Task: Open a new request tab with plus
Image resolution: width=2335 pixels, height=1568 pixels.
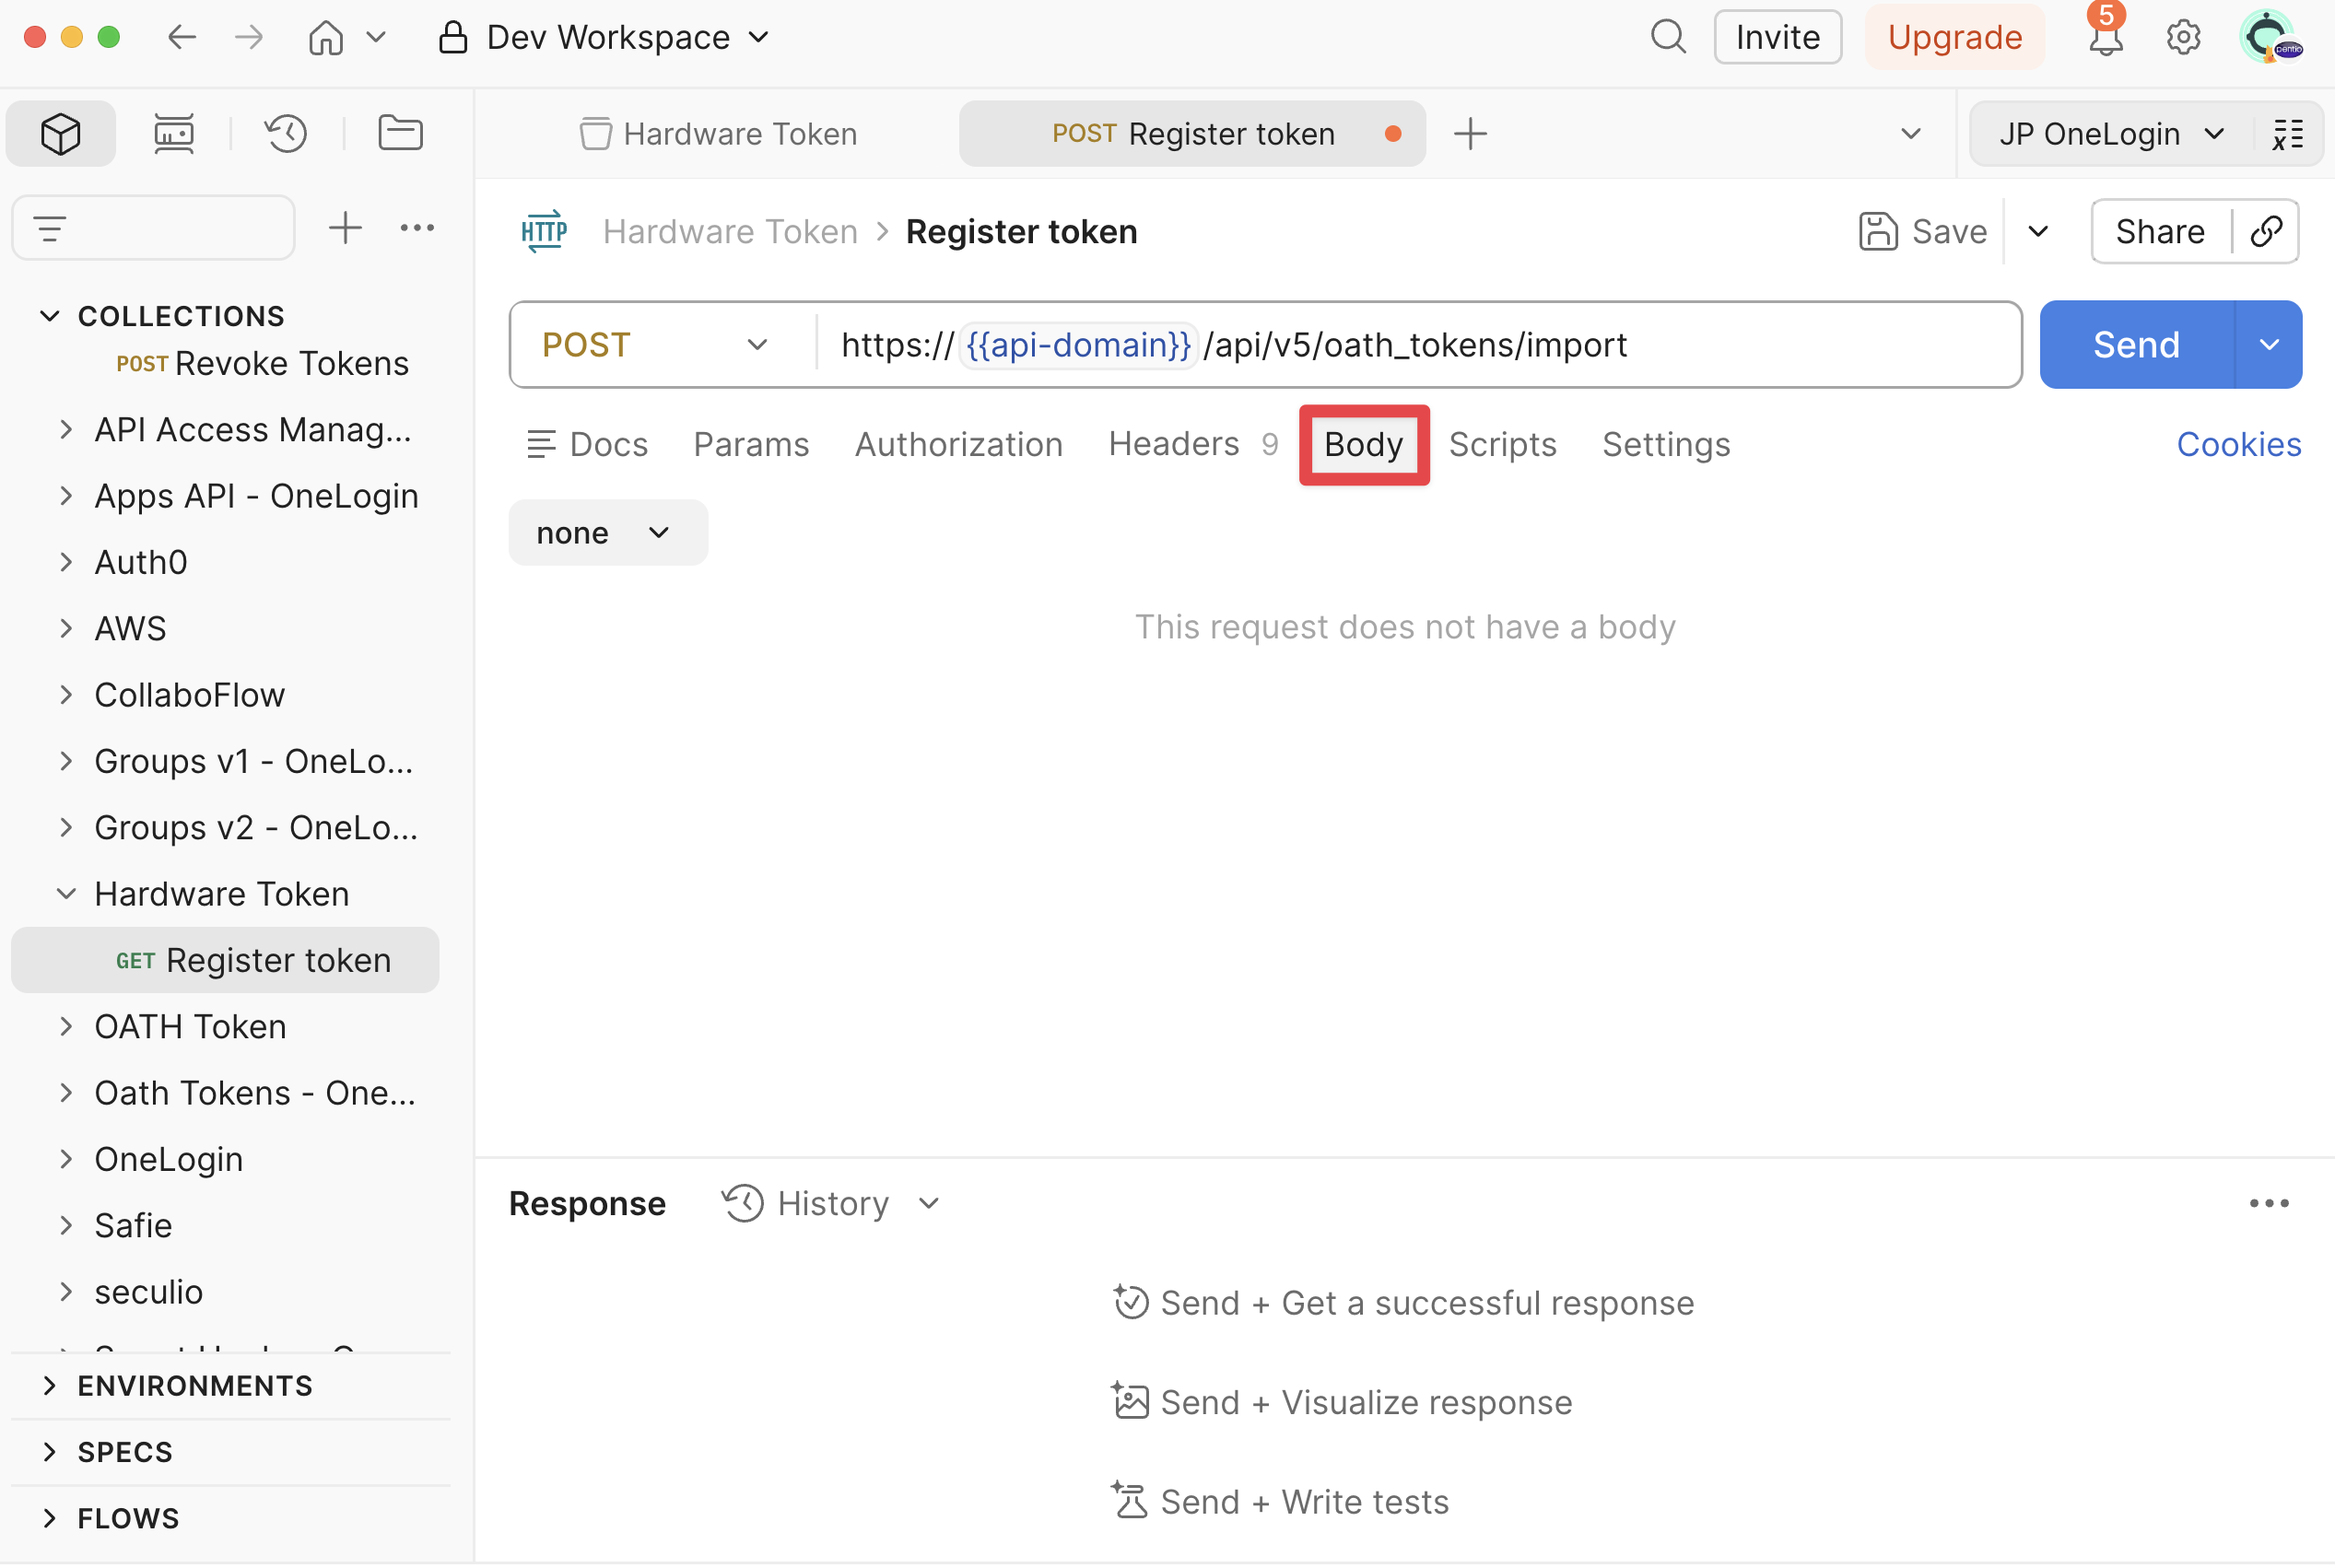Action: 1470,133
